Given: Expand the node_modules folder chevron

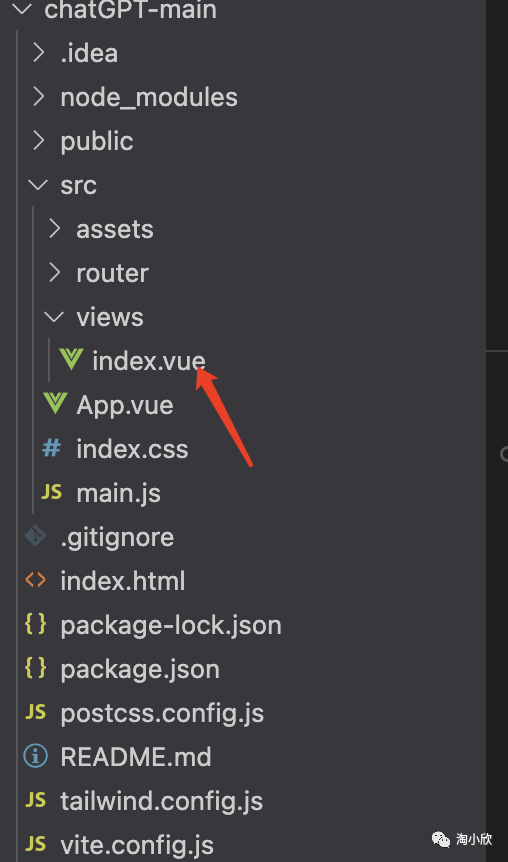Looking at the screenshot, I should coord(38,97).
